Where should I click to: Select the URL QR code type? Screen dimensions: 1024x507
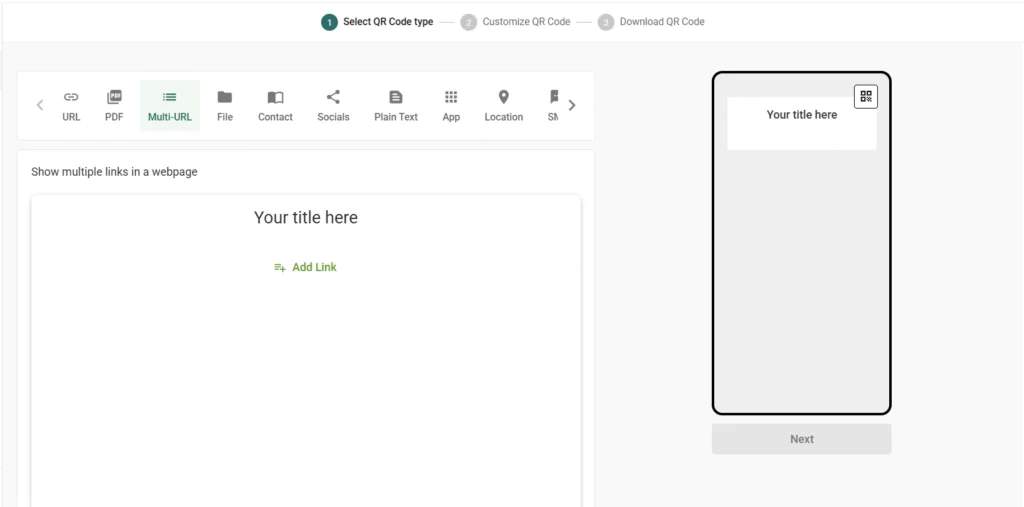click(71, 106)
